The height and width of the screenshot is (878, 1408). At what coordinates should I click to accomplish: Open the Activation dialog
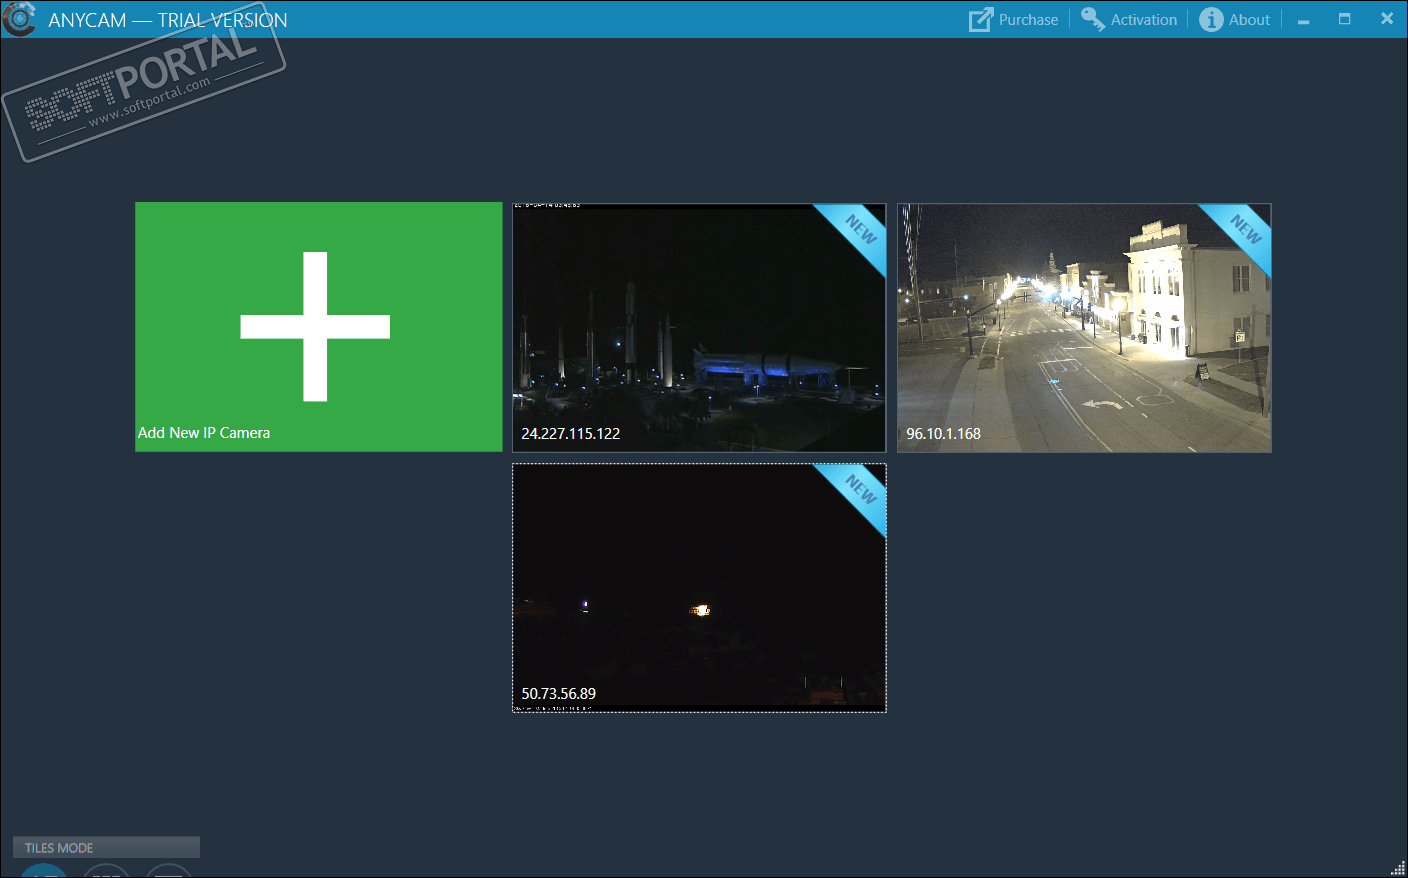click(x=1129, y=19)
